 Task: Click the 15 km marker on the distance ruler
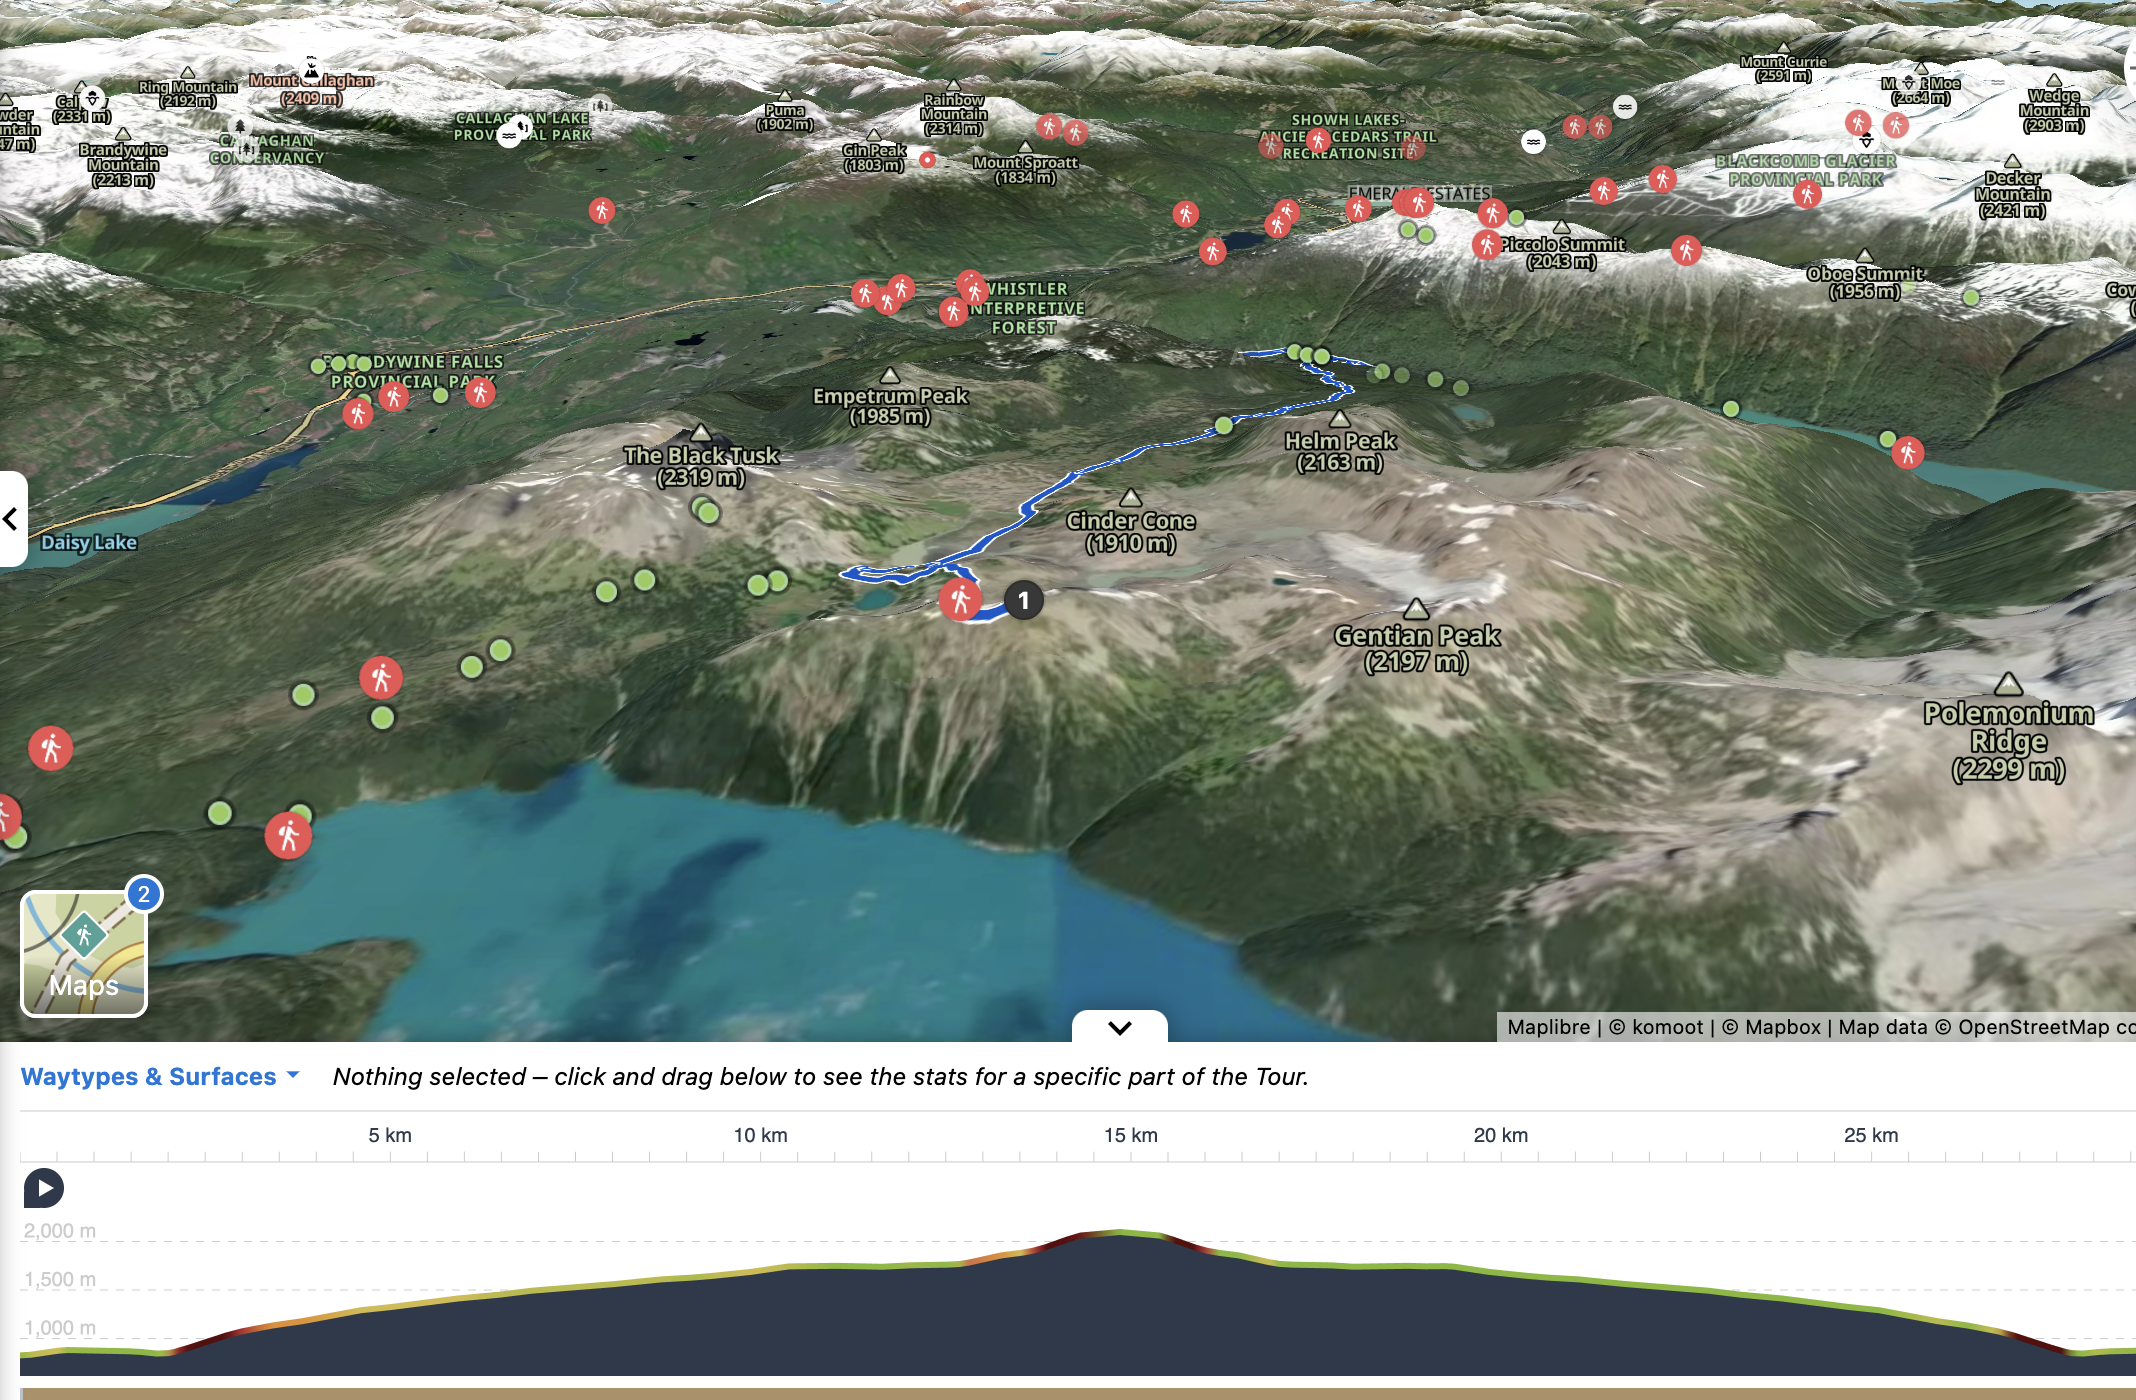[1130, 1136]
